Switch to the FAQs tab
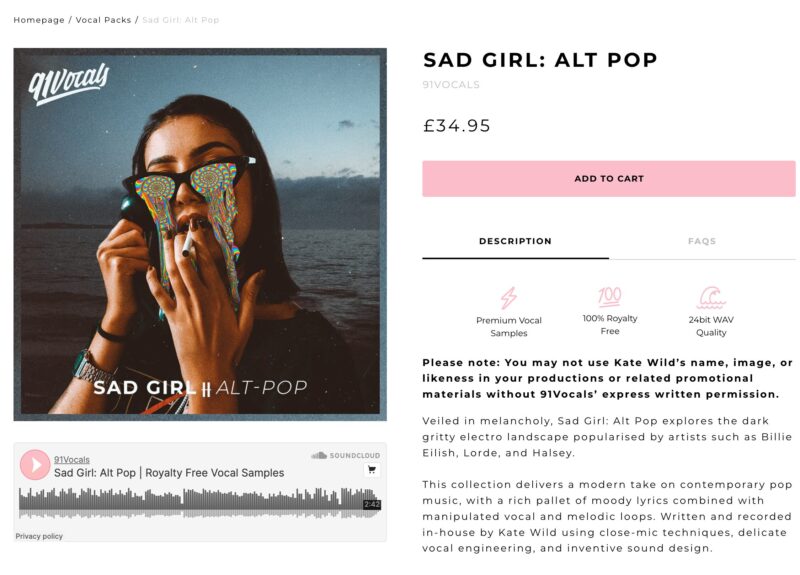Image resolution: width=800 pixels, height=575 pixels. tap(702, 241)
